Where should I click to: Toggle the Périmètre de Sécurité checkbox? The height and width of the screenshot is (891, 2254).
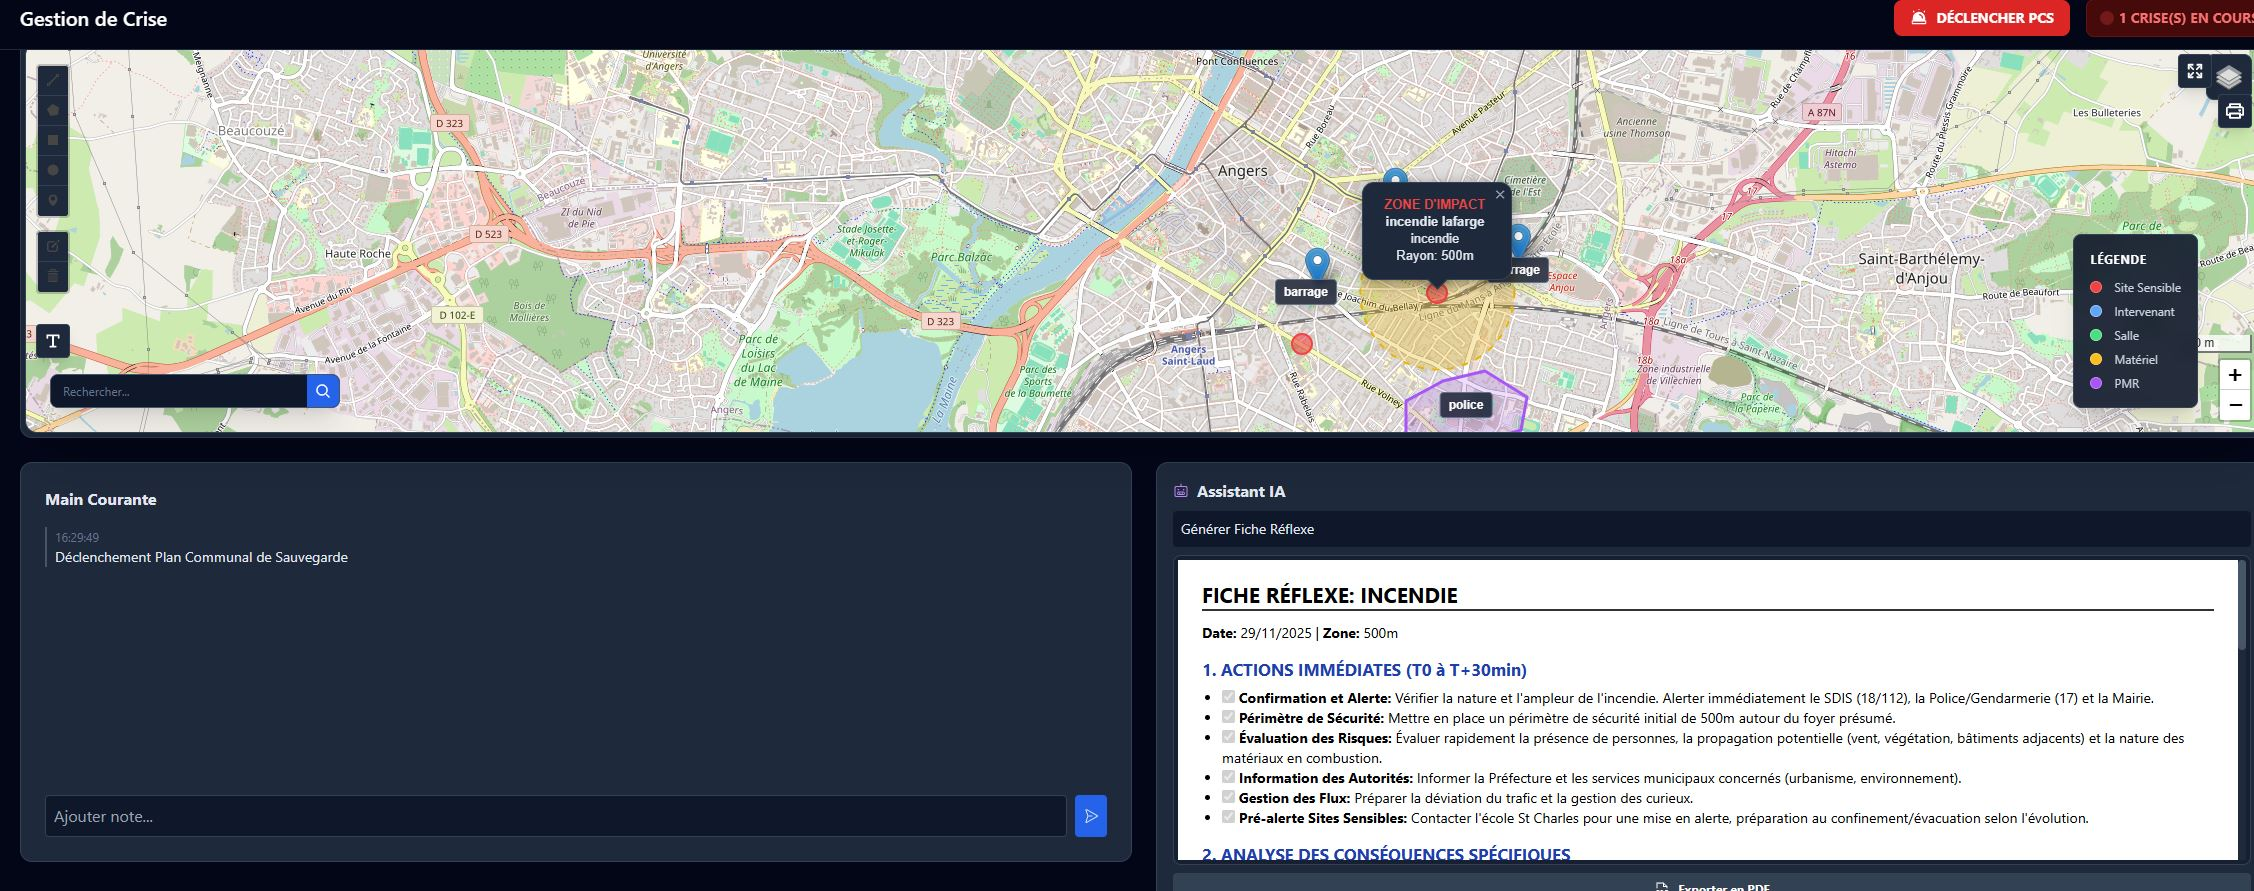1228,717
